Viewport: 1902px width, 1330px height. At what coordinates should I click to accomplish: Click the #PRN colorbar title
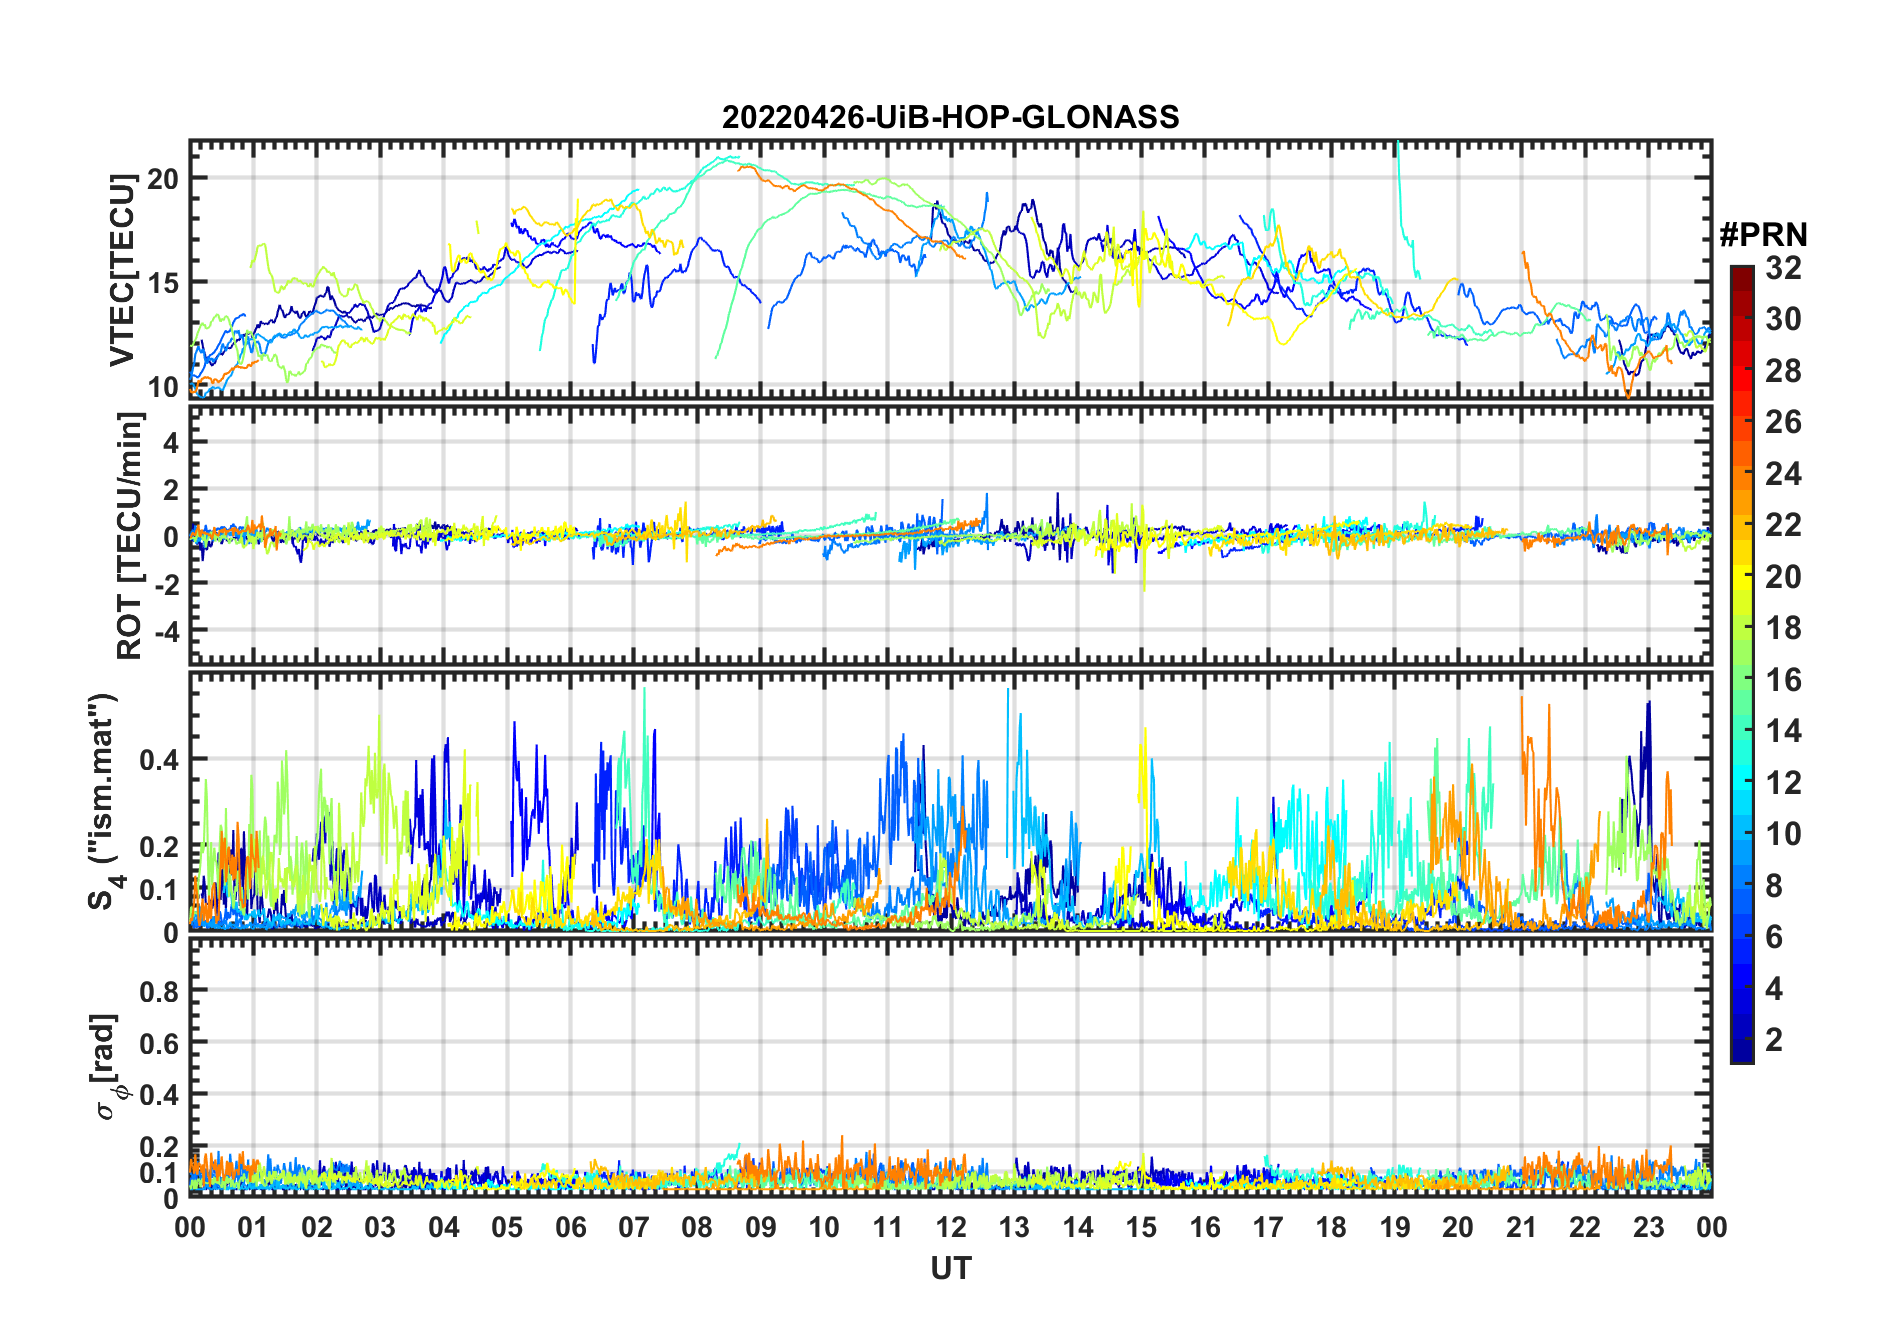tap(1764, 235)
